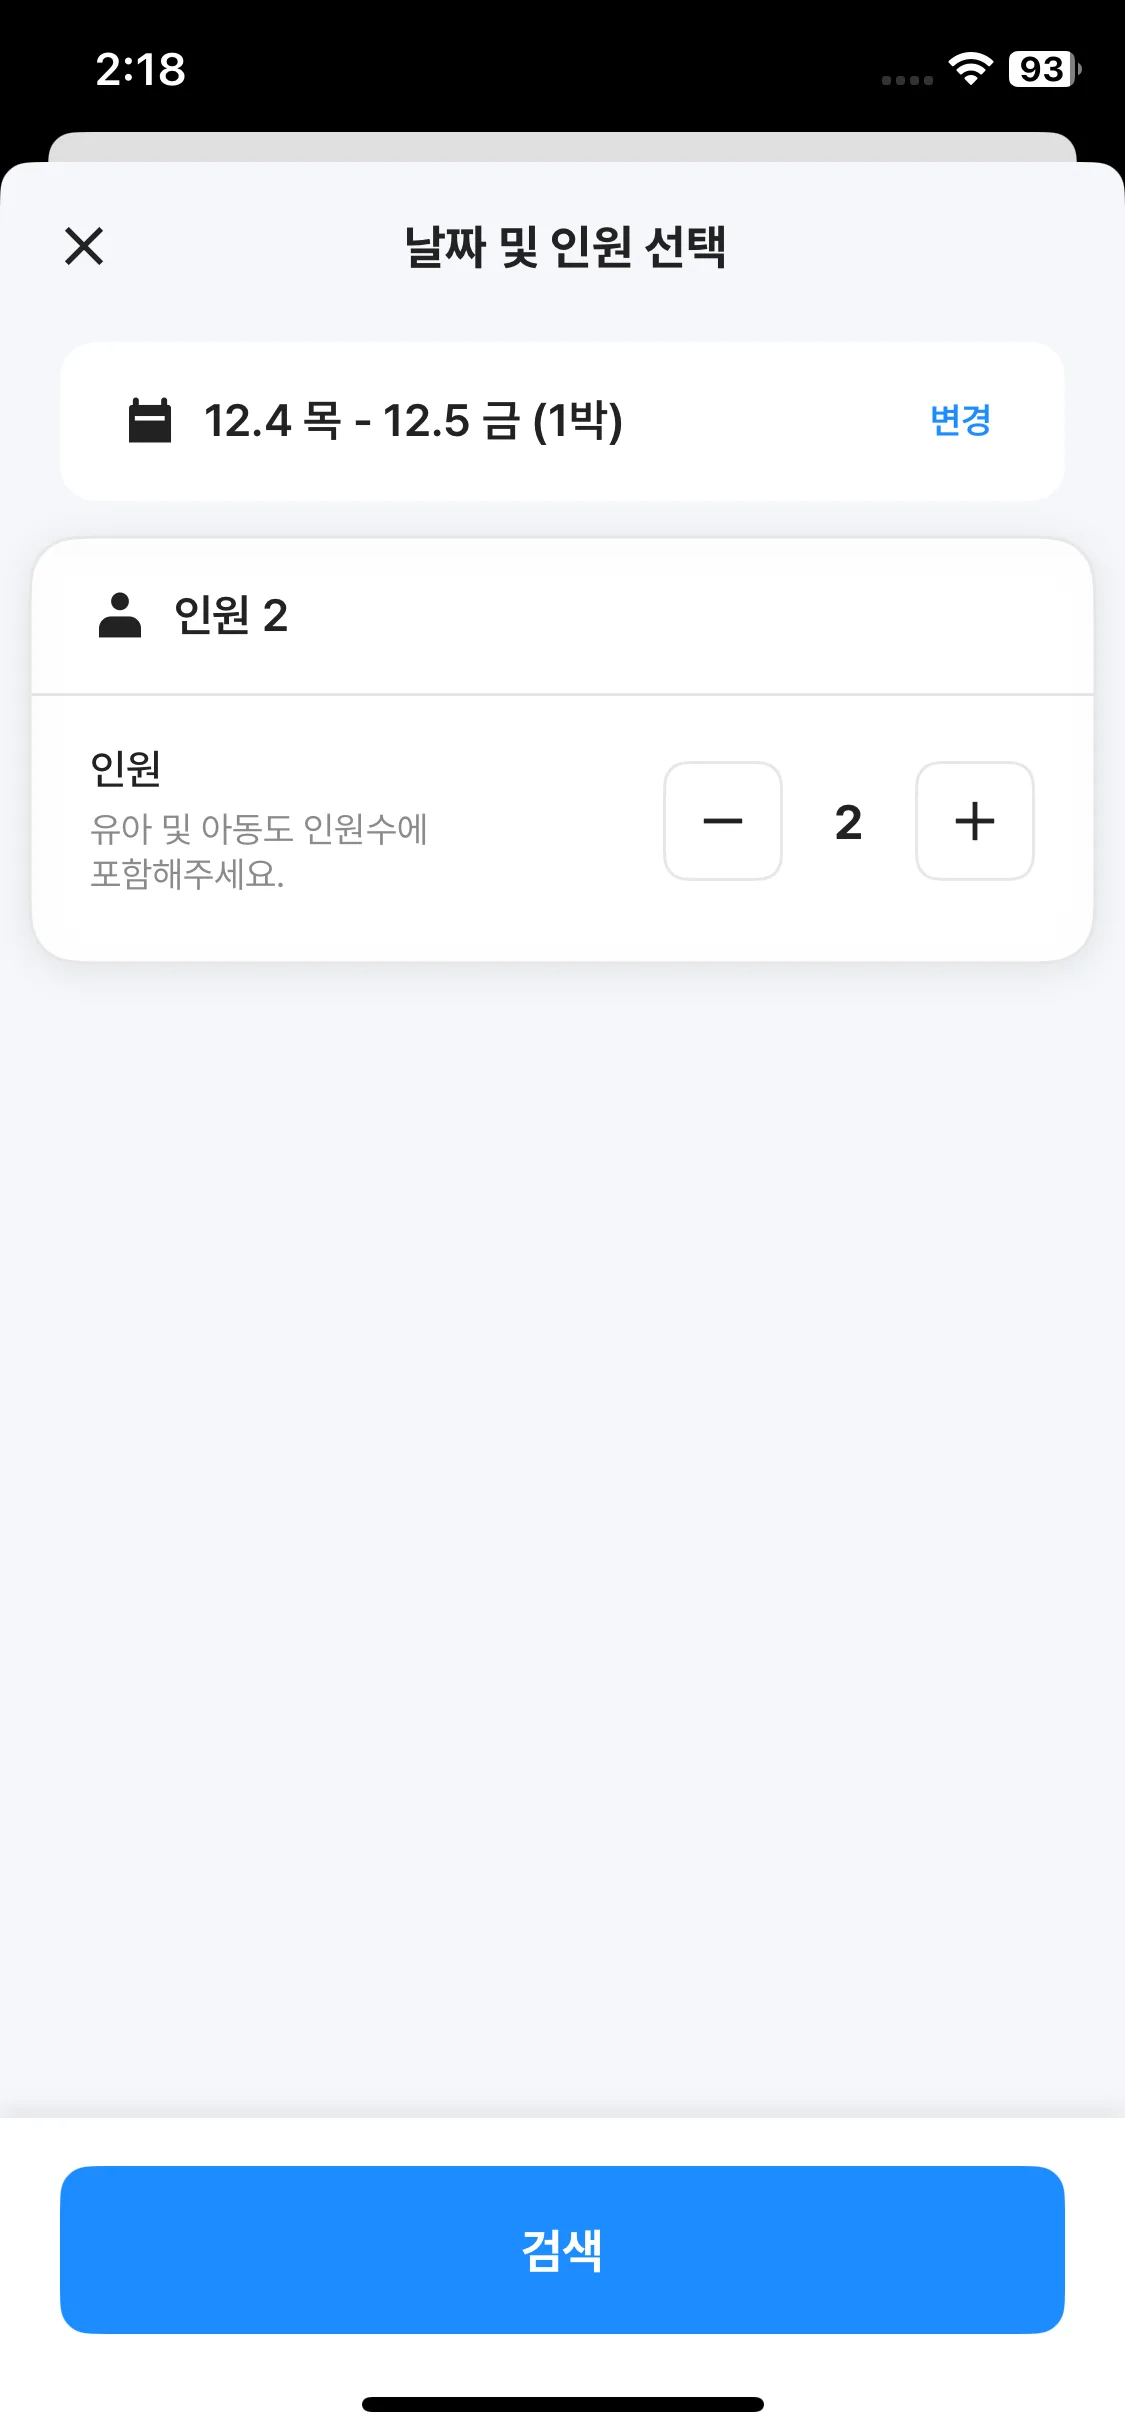Tap the Wi-Fi icon in status bar
This screenshot has width=1125, height=2436.
coord(970,69)
